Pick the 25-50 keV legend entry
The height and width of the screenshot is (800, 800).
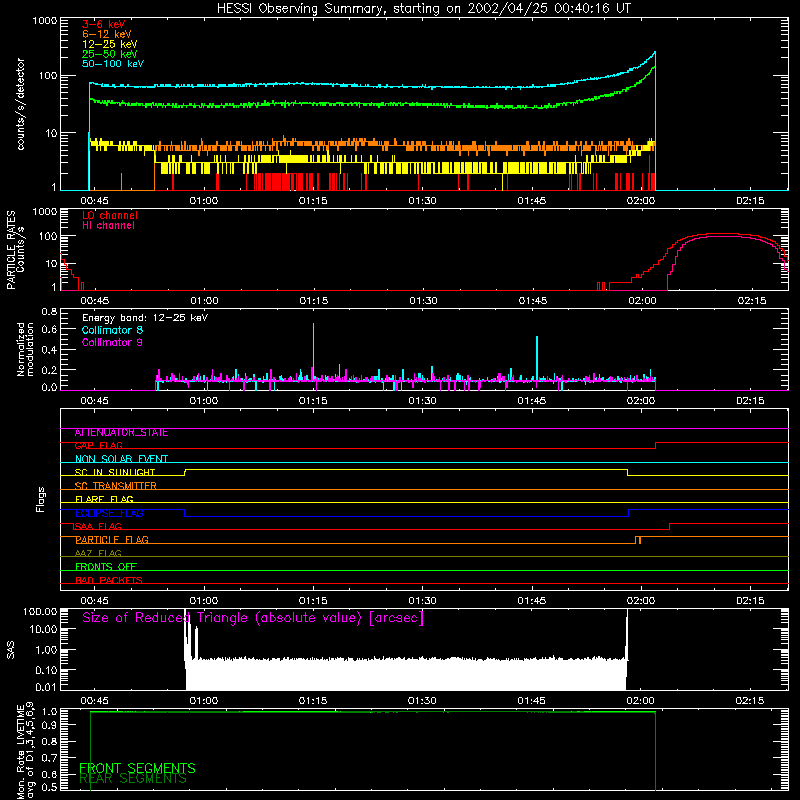click(x=110, y=54)
